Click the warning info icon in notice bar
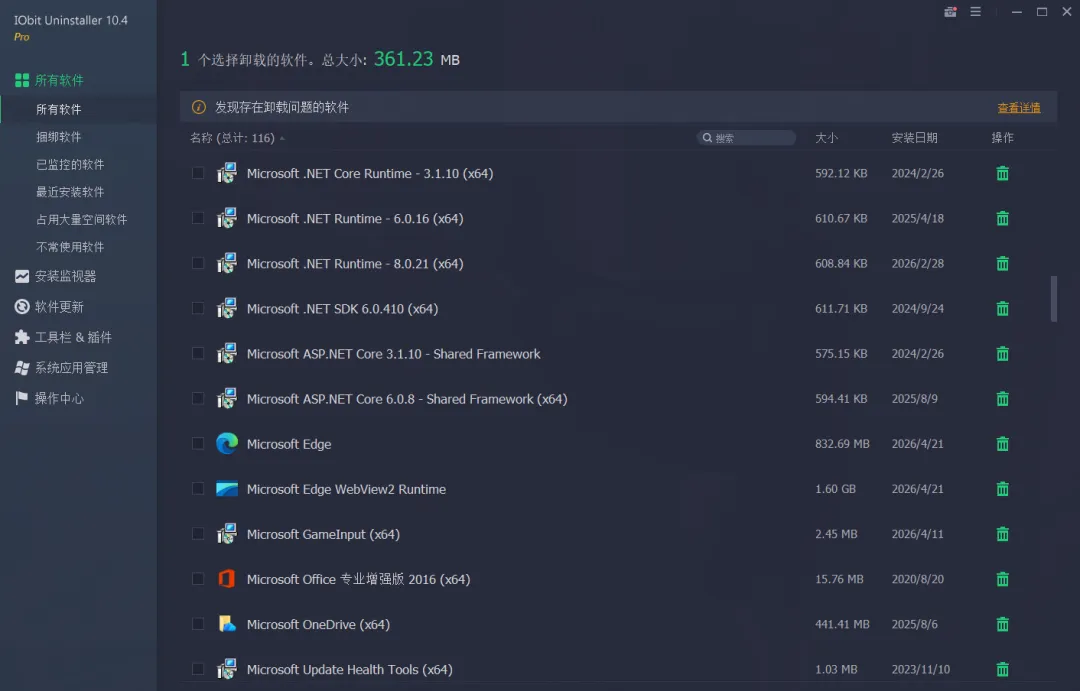This screenshot has width=1080, height=691. point(198,107)
